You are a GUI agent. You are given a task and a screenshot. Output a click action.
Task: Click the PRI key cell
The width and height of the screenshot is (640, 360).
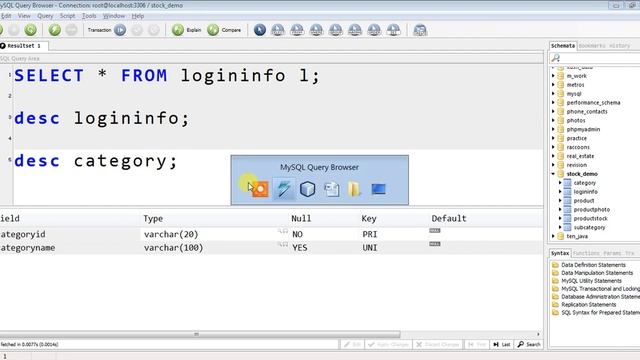coord(370,234)
